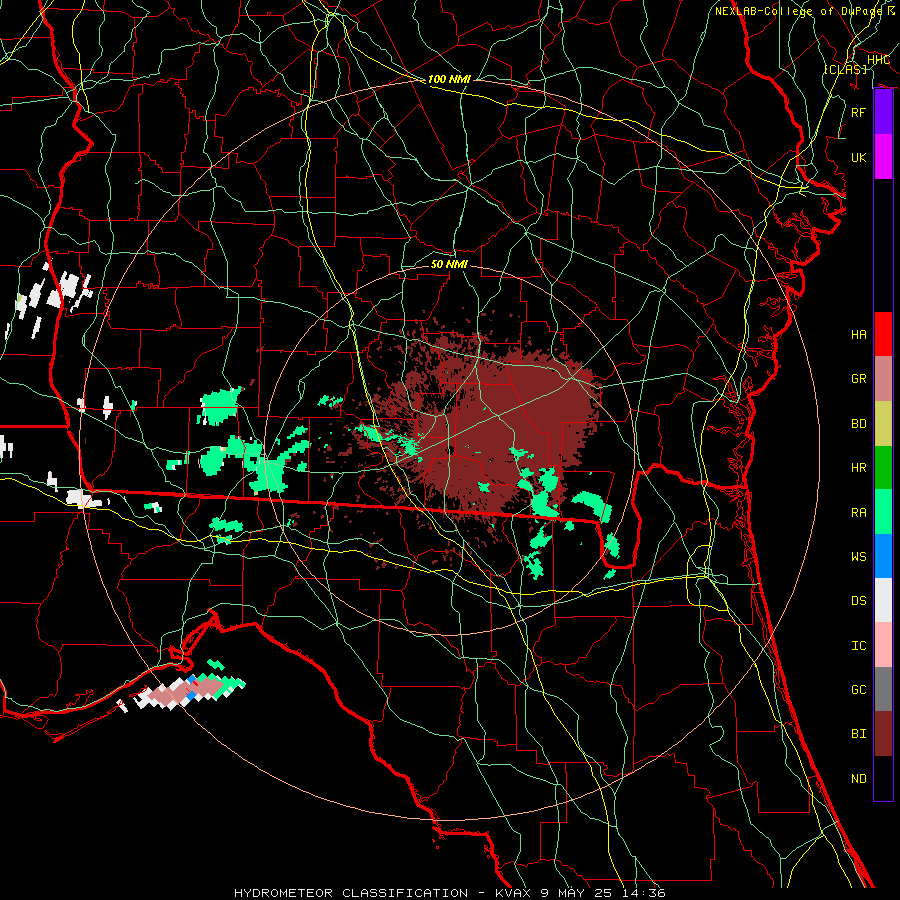The width and height of the screenshot is (900, 900).
Task: Click the 'HHC' product label
Action: point(879,60)
